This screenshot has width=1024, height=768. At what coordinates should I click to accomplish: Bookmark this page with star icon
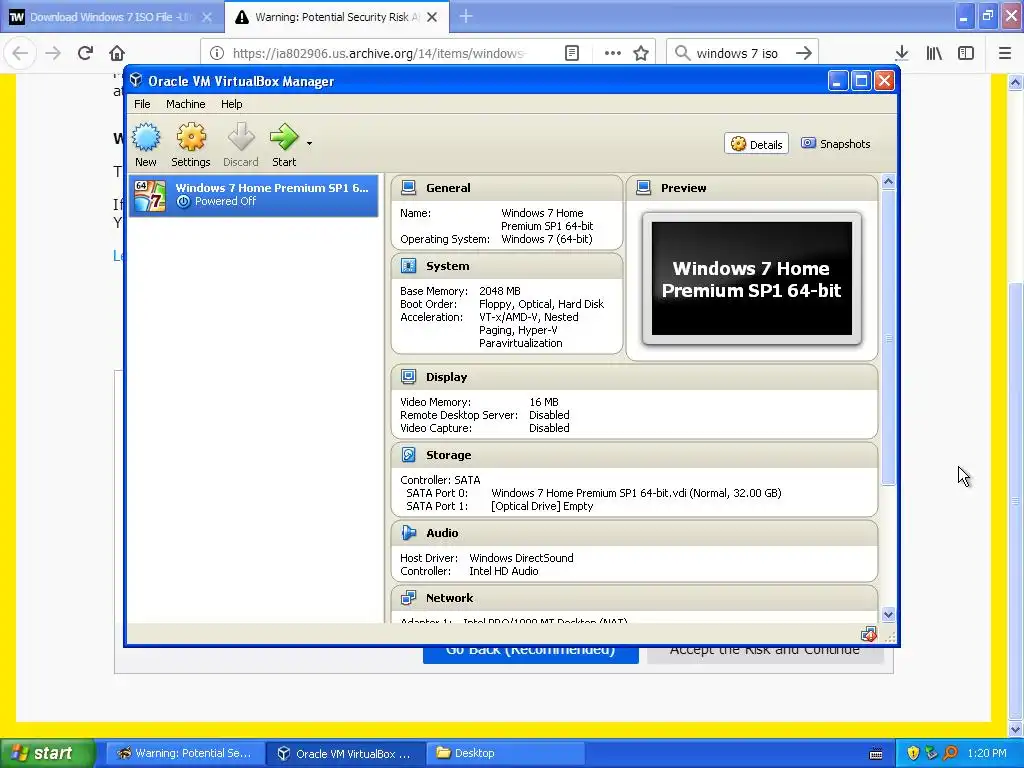(641, 53)
